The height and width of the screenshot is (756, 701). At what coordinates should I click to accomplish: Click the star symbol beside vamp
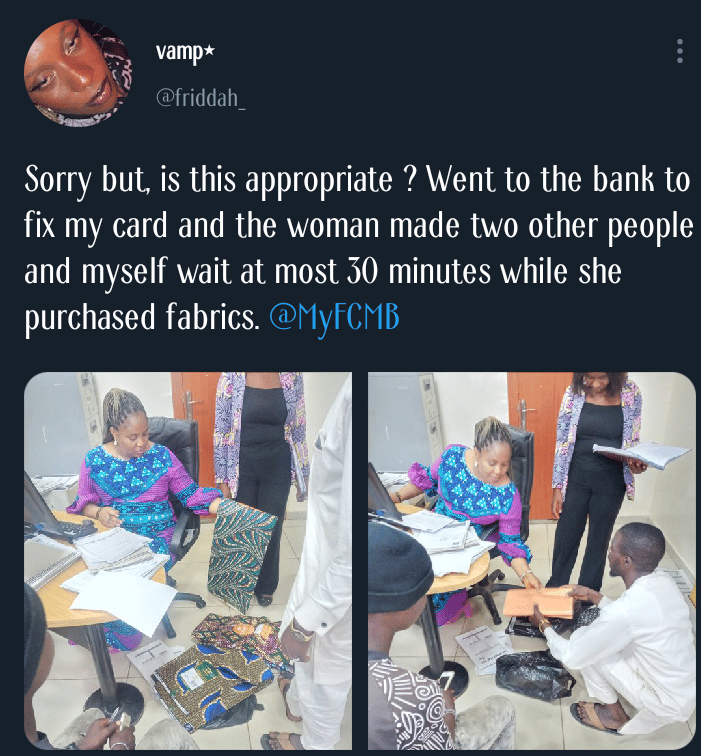208,51
